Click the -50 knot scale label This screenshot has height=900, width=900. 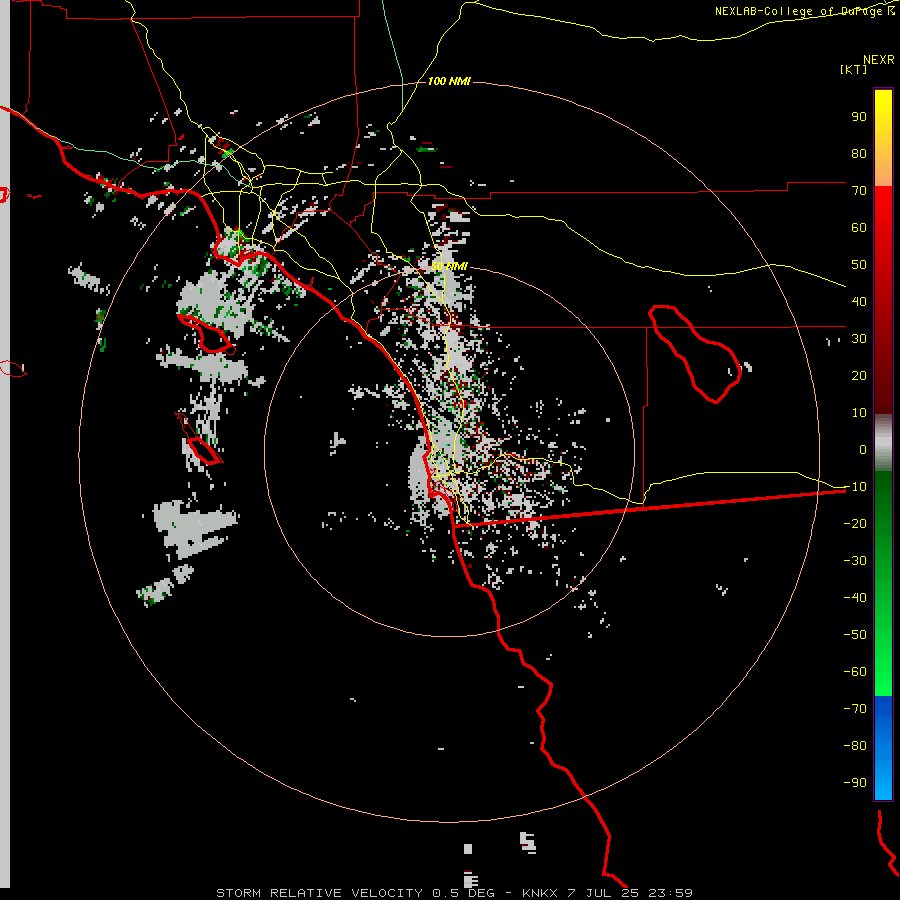click(855, 634)
